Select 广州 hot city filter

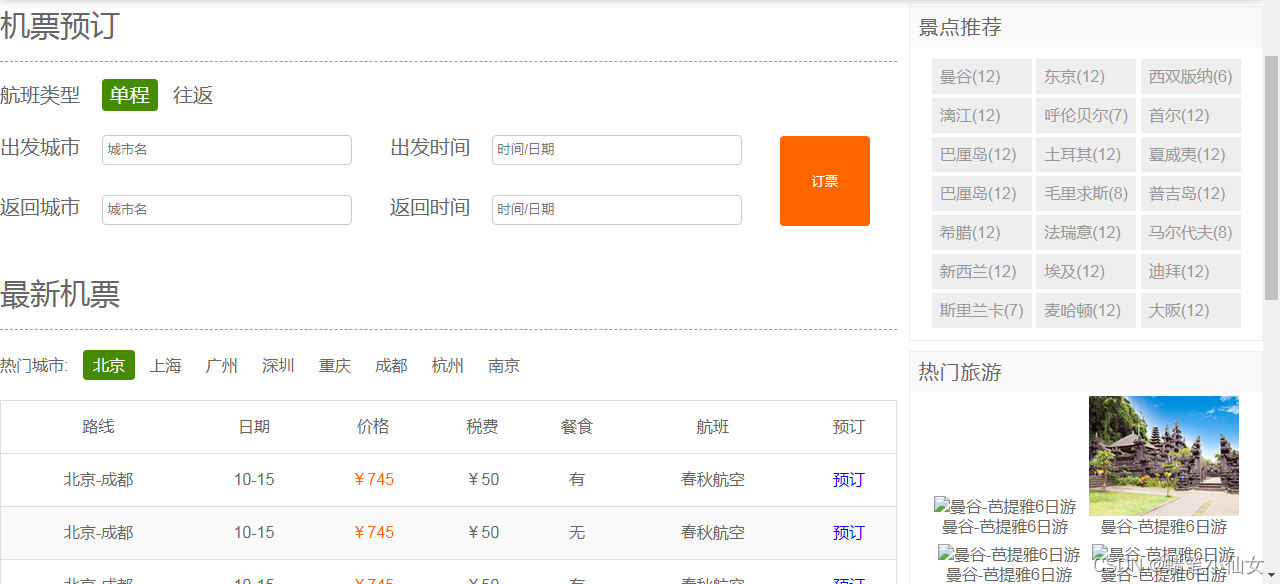tap(221, 365)
